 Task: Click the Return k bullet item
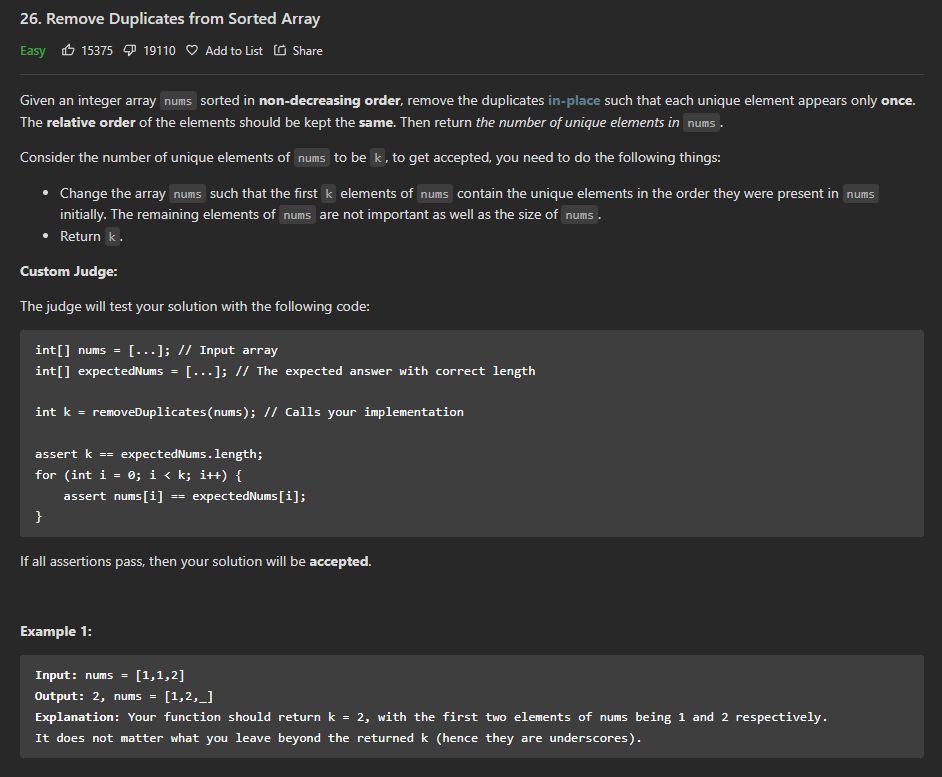coord(91,236)
